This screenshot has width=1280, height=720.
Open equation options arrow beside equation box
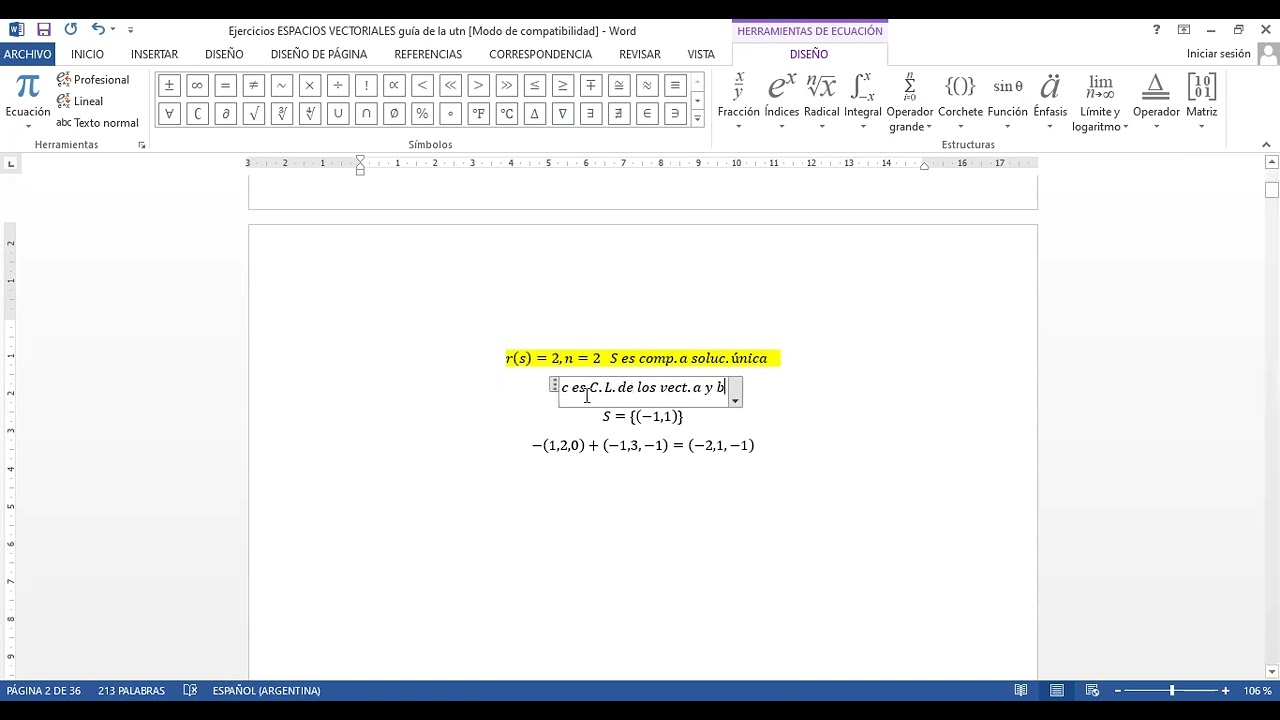(x=735, y=400)
